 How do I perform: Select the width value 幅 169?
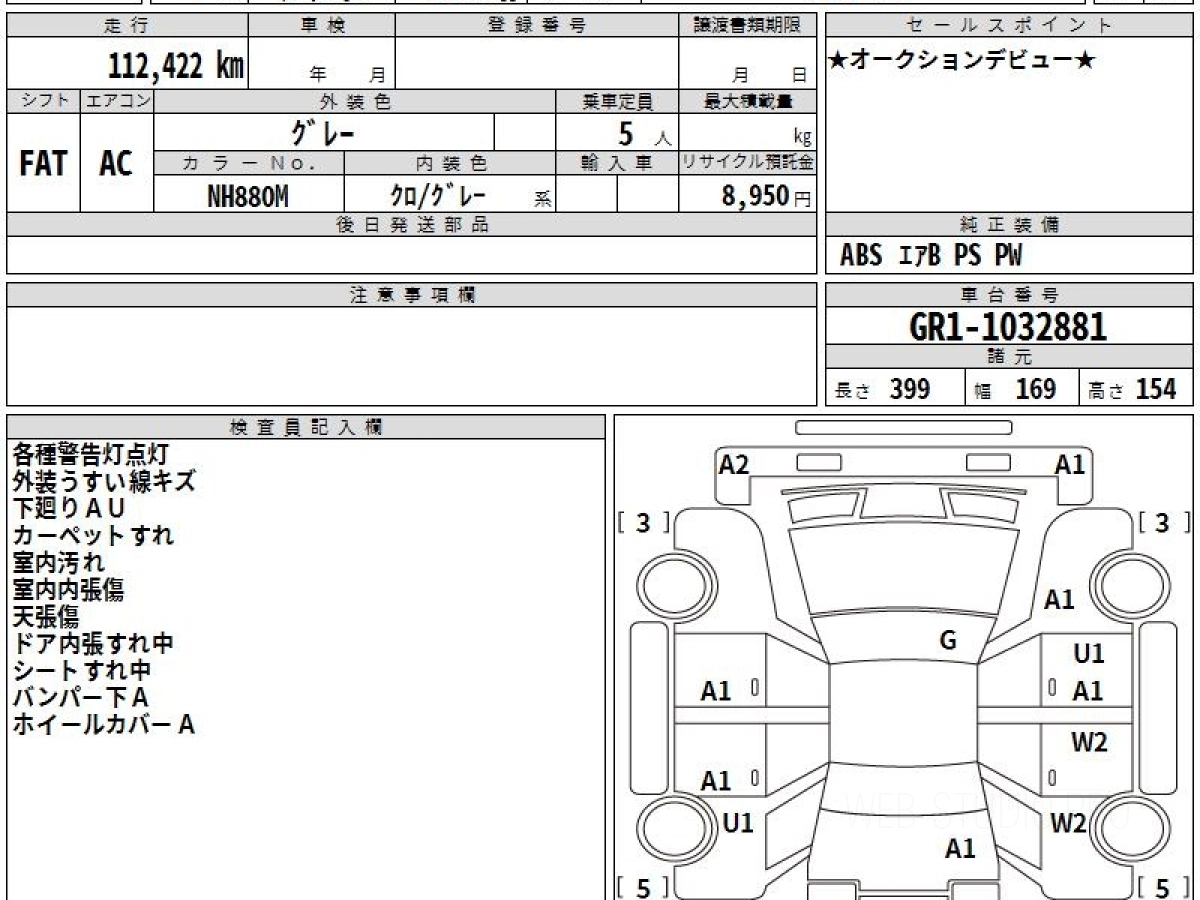1015,389
